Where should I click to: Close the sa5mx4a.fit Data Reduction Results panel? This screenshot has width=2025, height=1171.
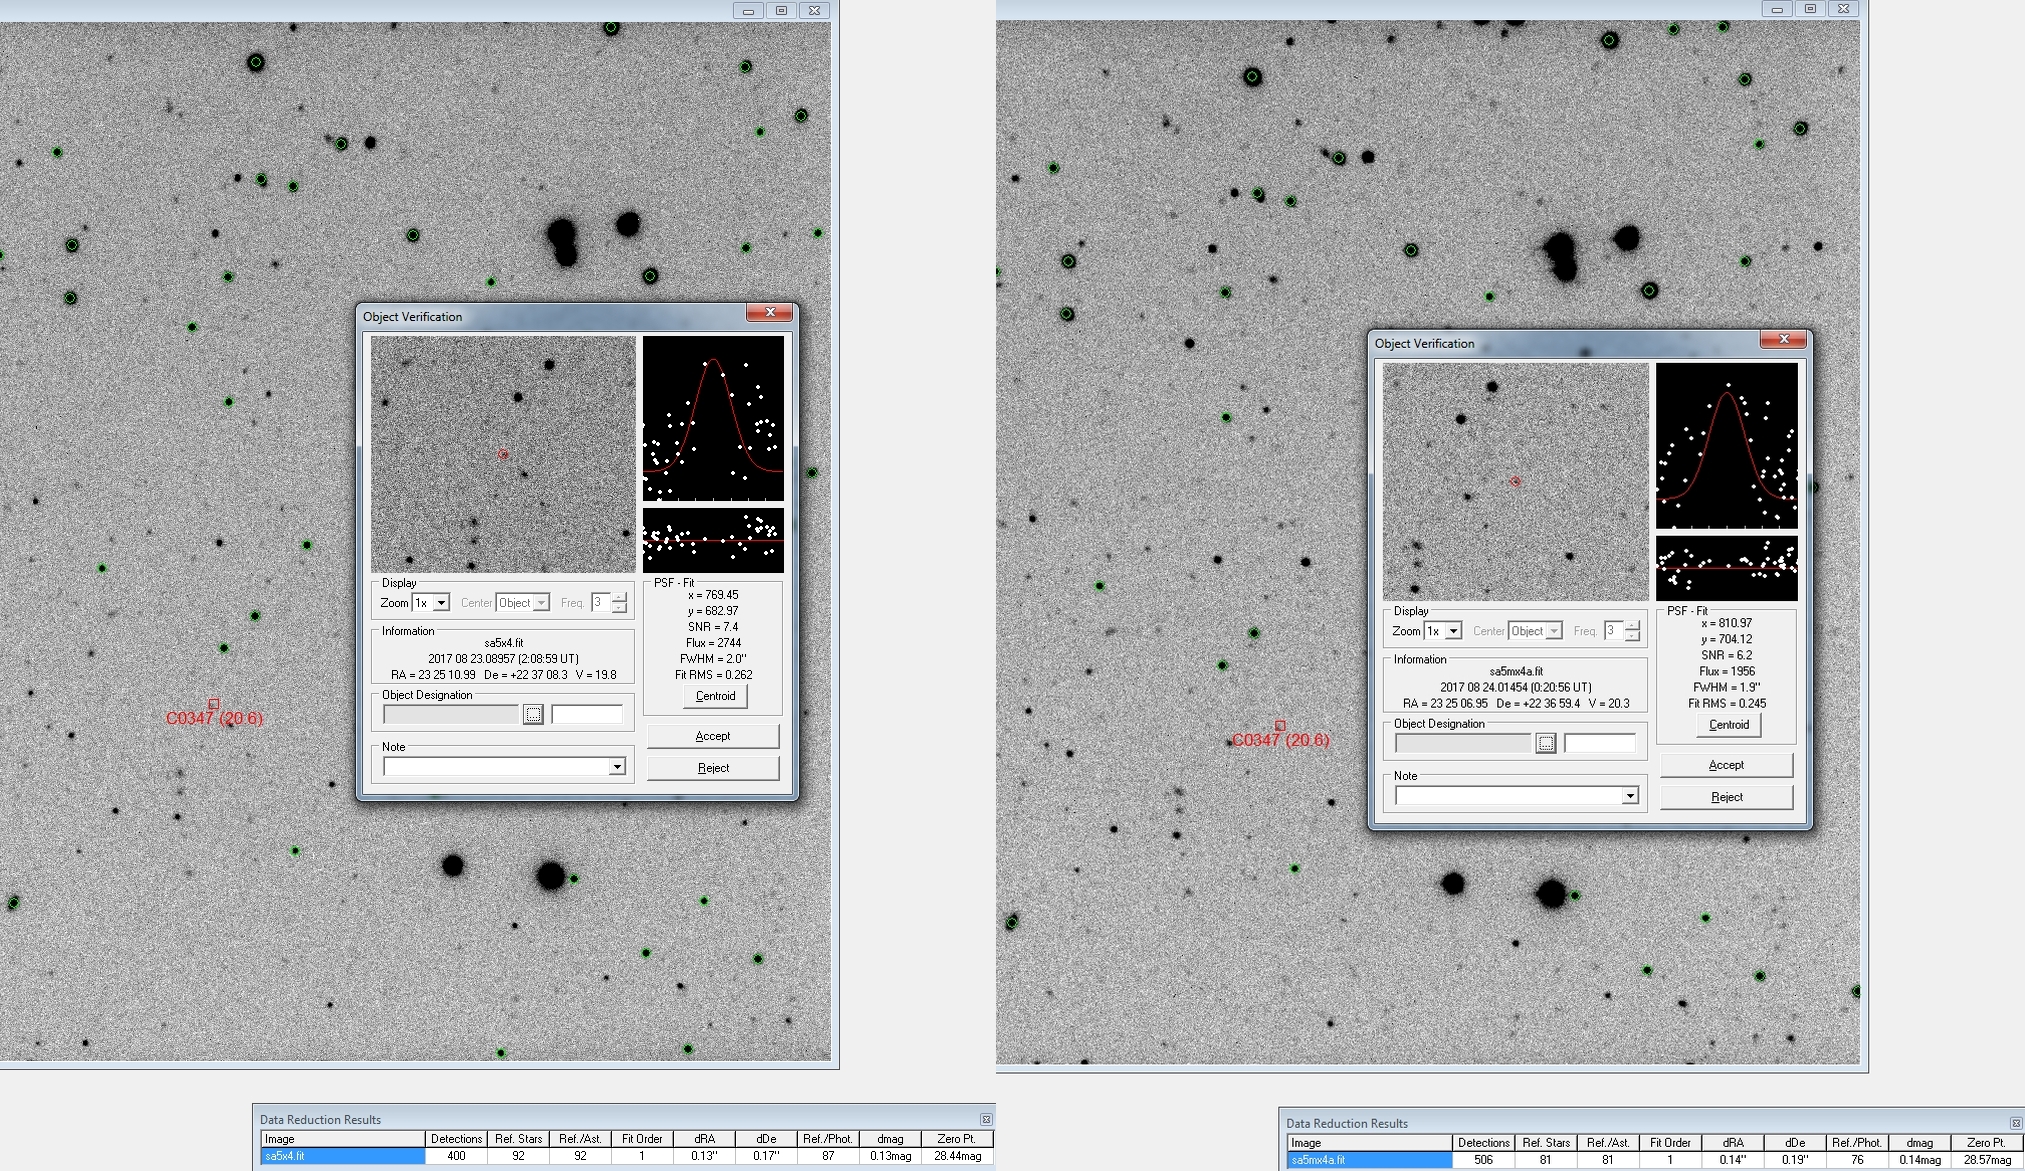tap(2015, 1123)
